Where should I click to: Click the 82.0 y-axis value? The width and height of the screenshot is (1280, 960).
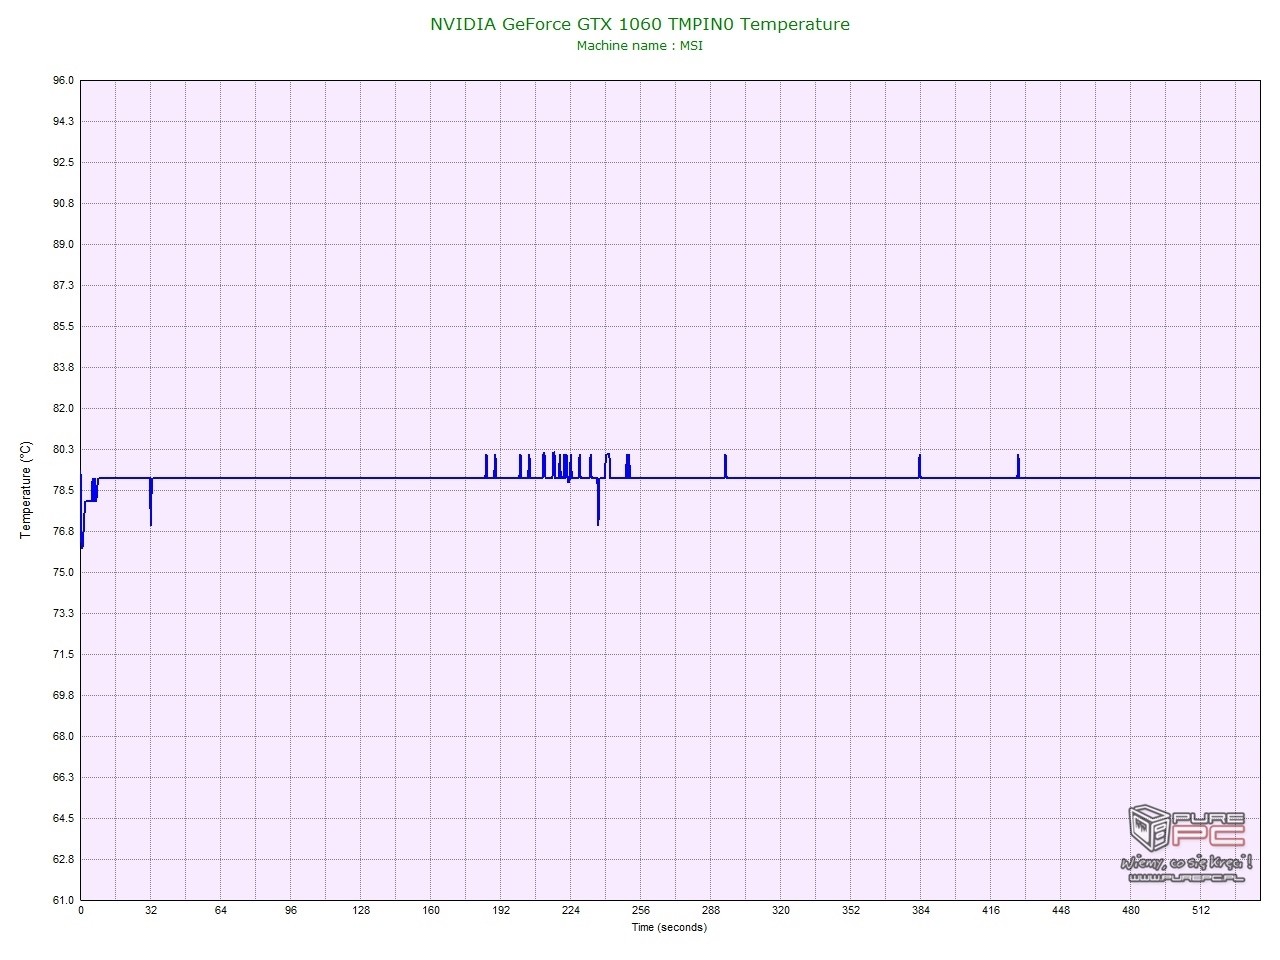63,408
